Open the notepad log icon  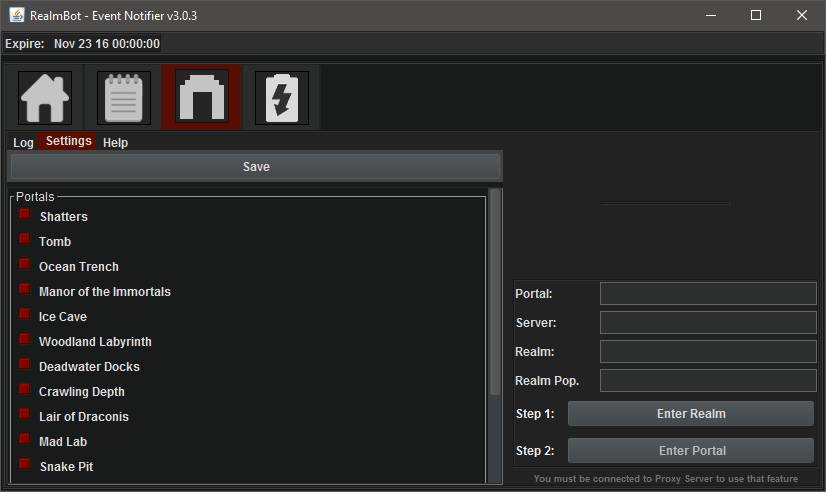pos(124,98)
